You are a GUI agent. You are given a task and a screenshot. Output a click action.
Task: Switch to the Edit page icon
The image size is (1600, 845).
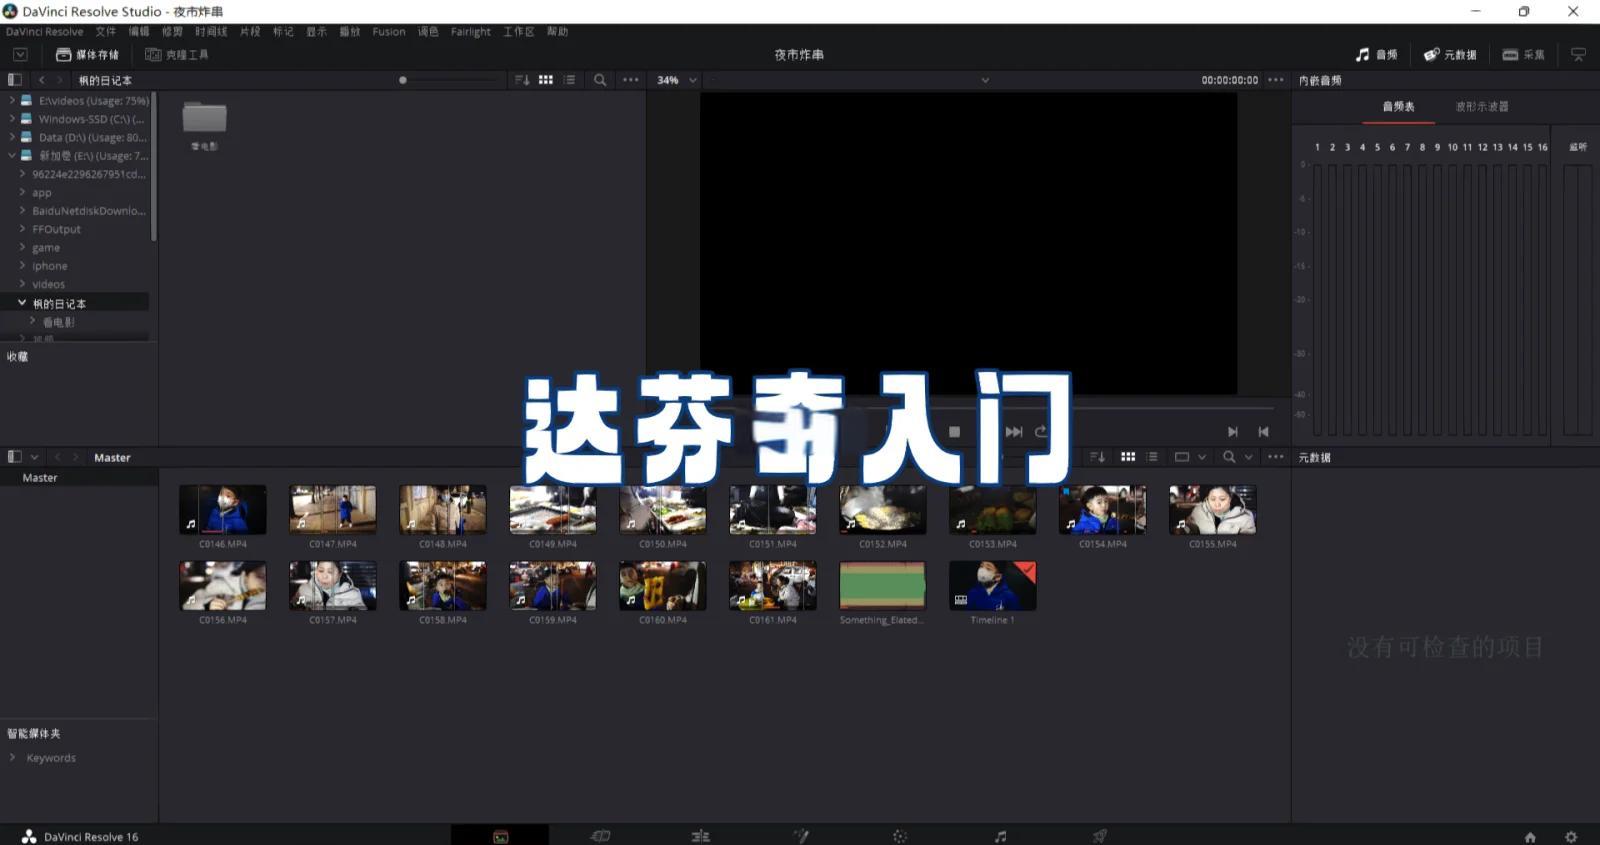pyautogui.click(x=700, y=836)
